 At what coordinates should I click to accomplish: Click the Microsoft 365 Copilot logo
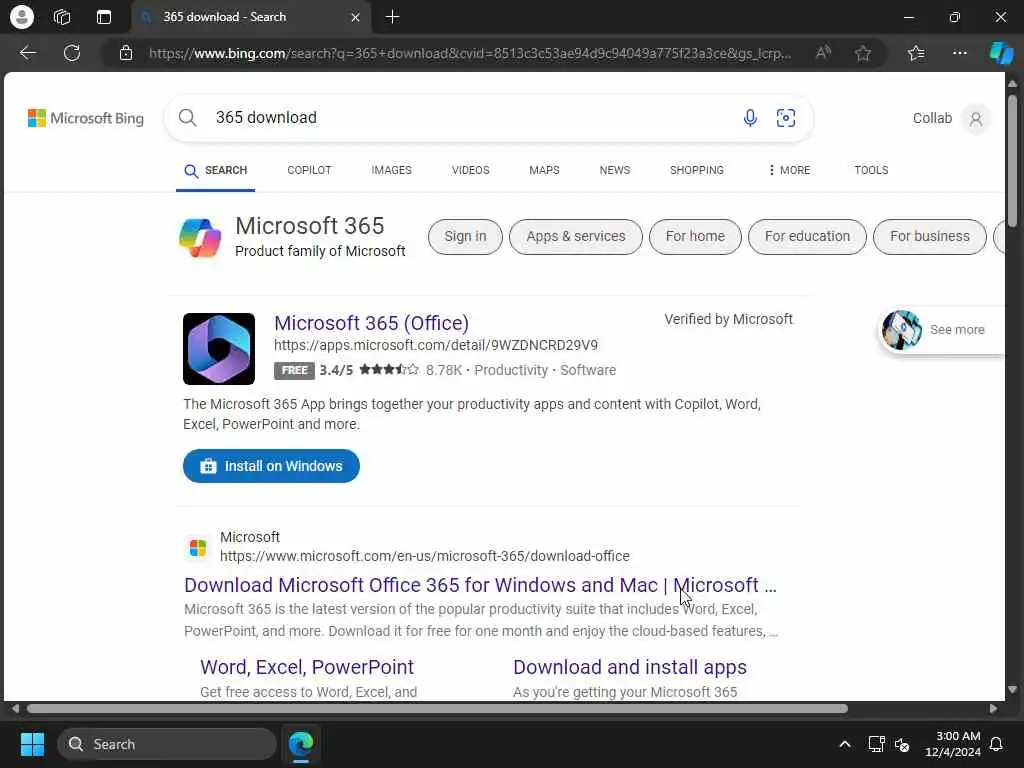[x=200, y=238]
